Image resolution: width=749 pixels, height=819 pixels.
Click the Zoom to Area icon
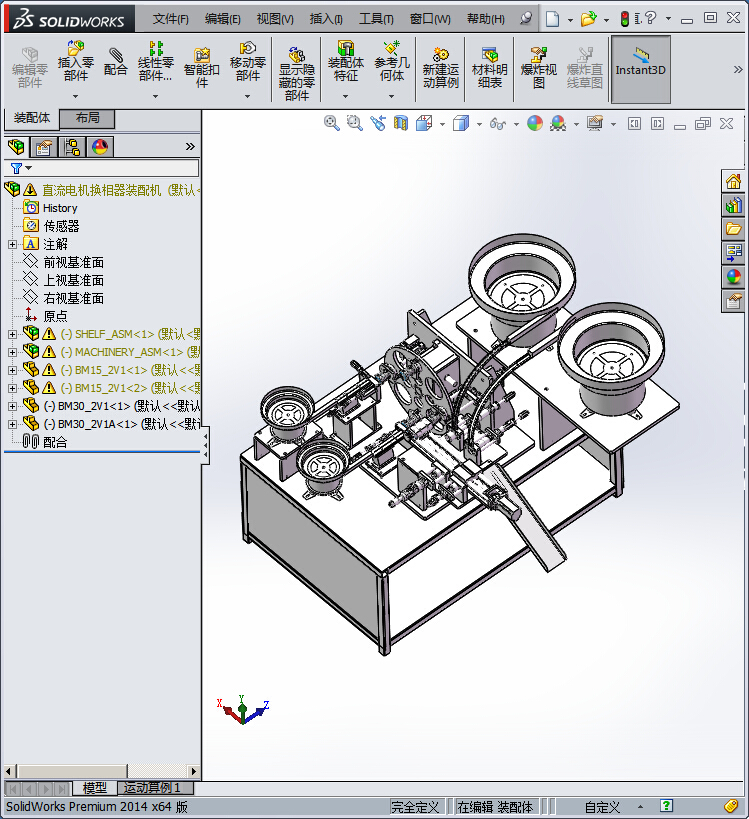coord(355,123)
